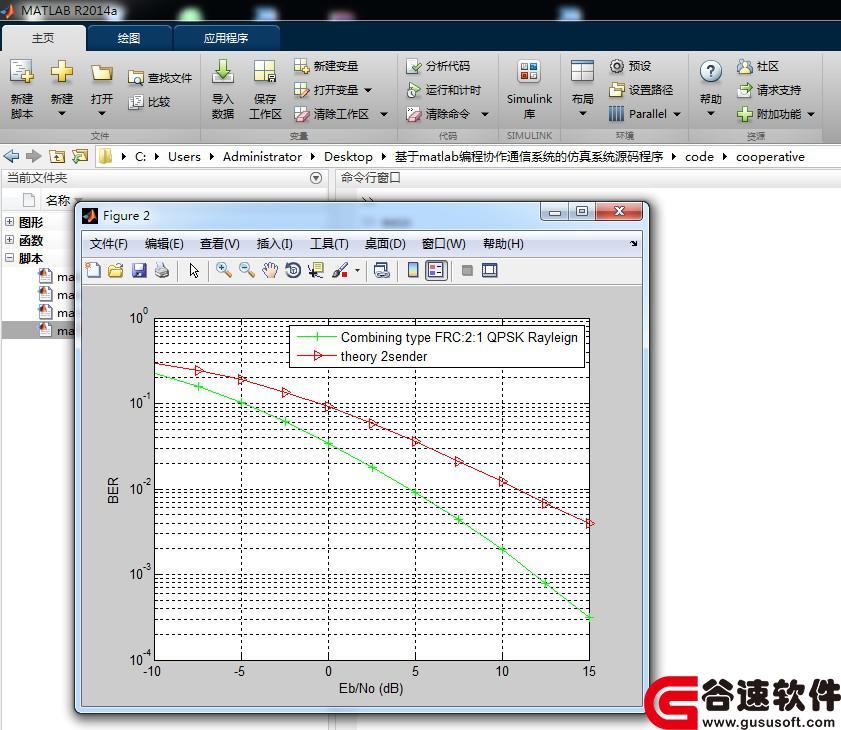The height and width of the screenshot is (730, 841).
Task: Click the Analyze Code (分析代码) button
Action: 438,66
